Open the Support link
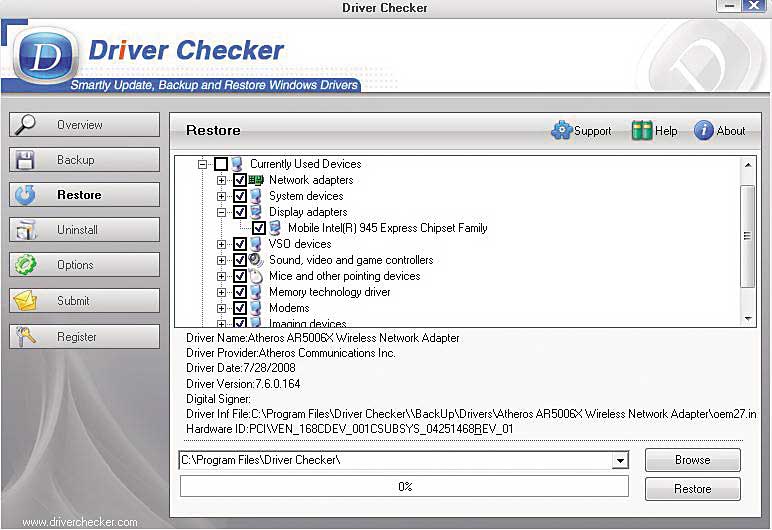772x530 pixels. click(581, 131)
